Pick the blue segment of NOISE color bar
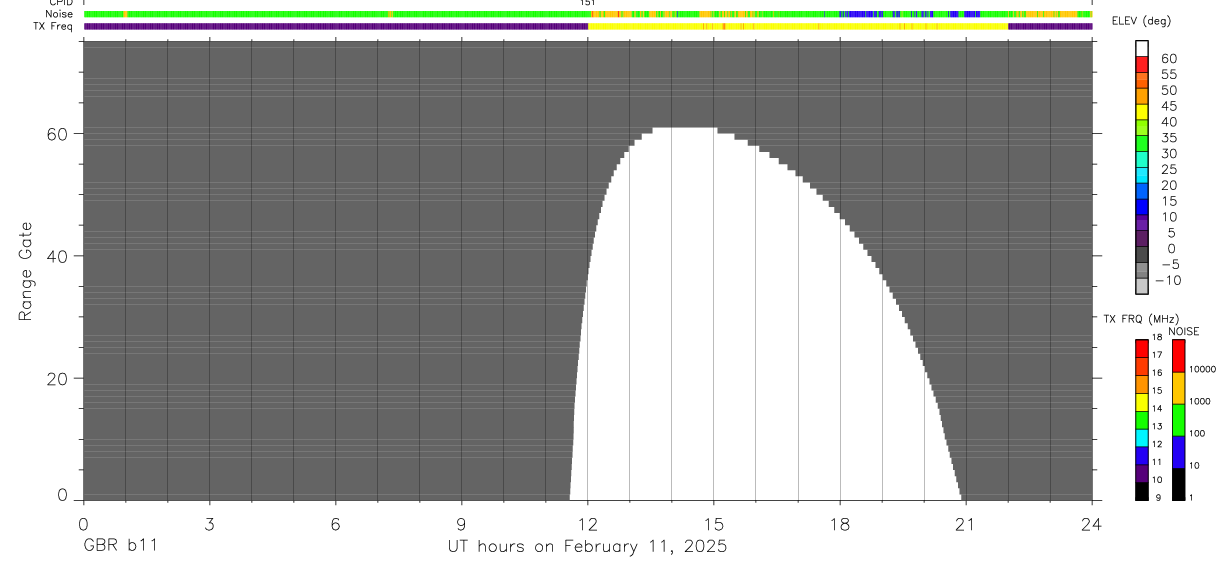 point(1178,451)
